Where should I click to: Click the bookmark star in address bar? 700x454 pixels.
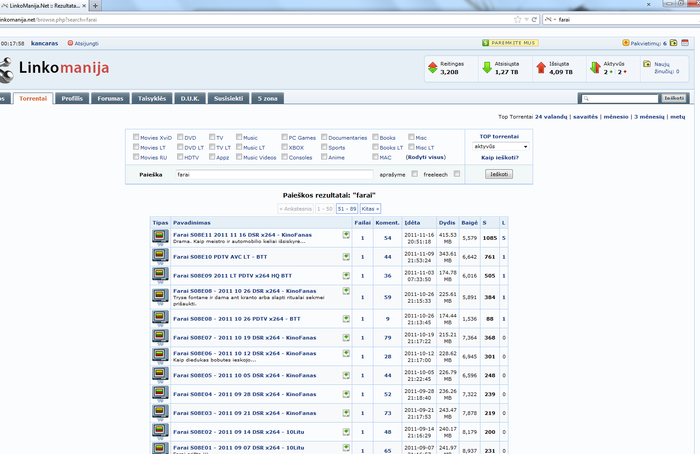517,19
